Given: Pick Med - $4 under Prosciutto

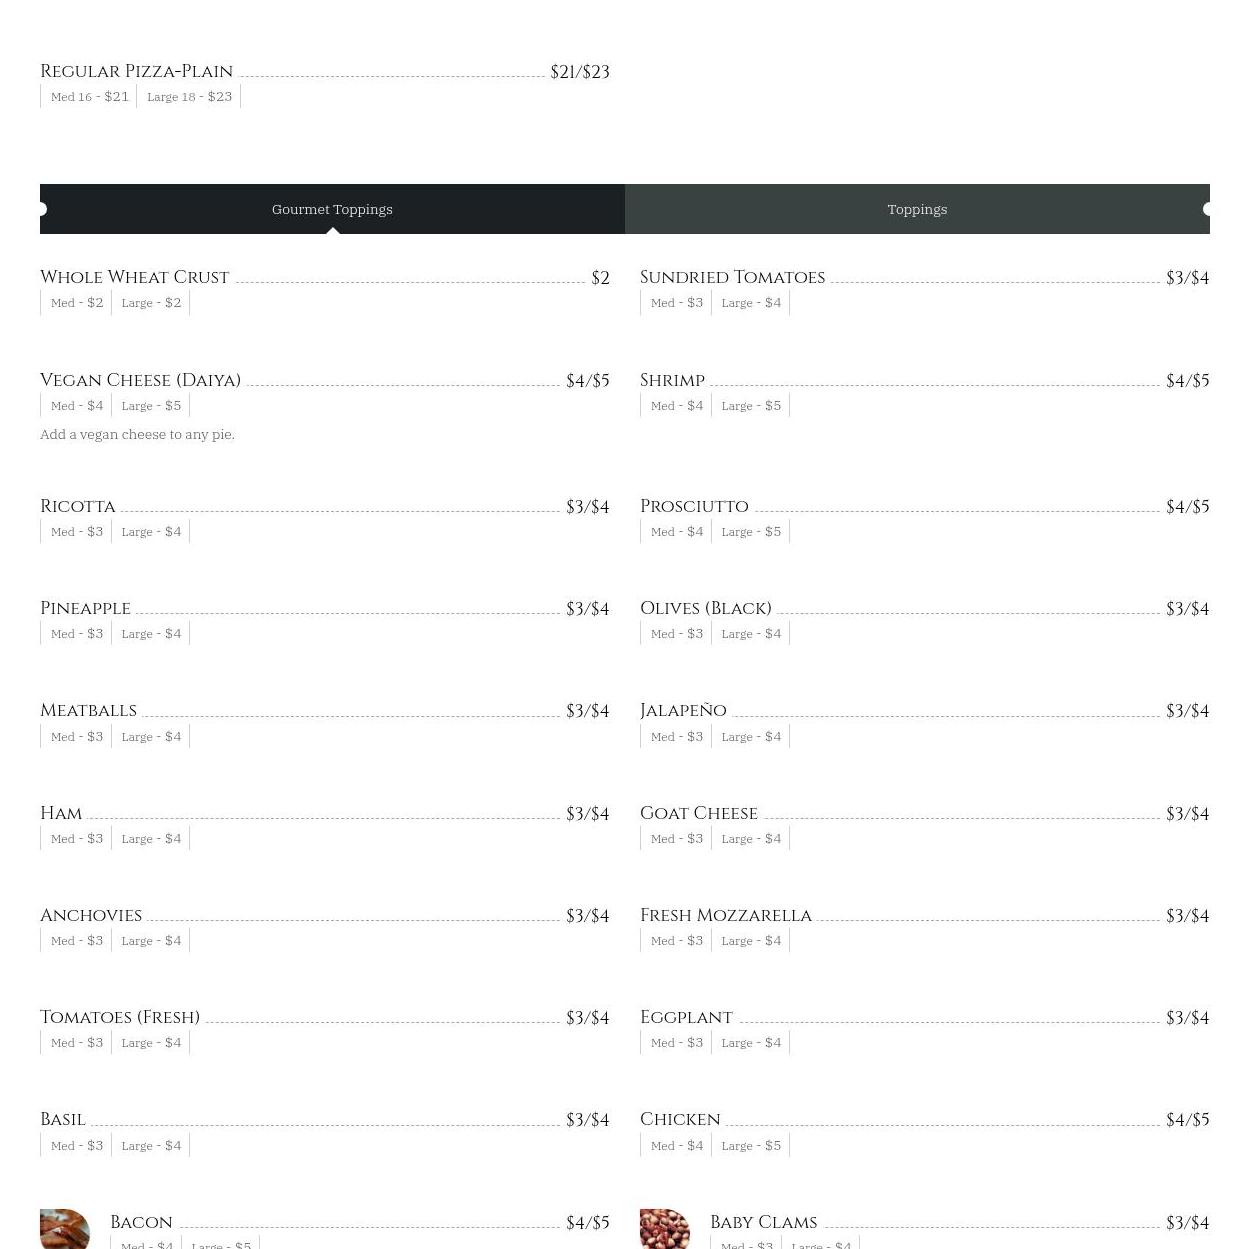Looking at the screenshot, I should point(676,531).
